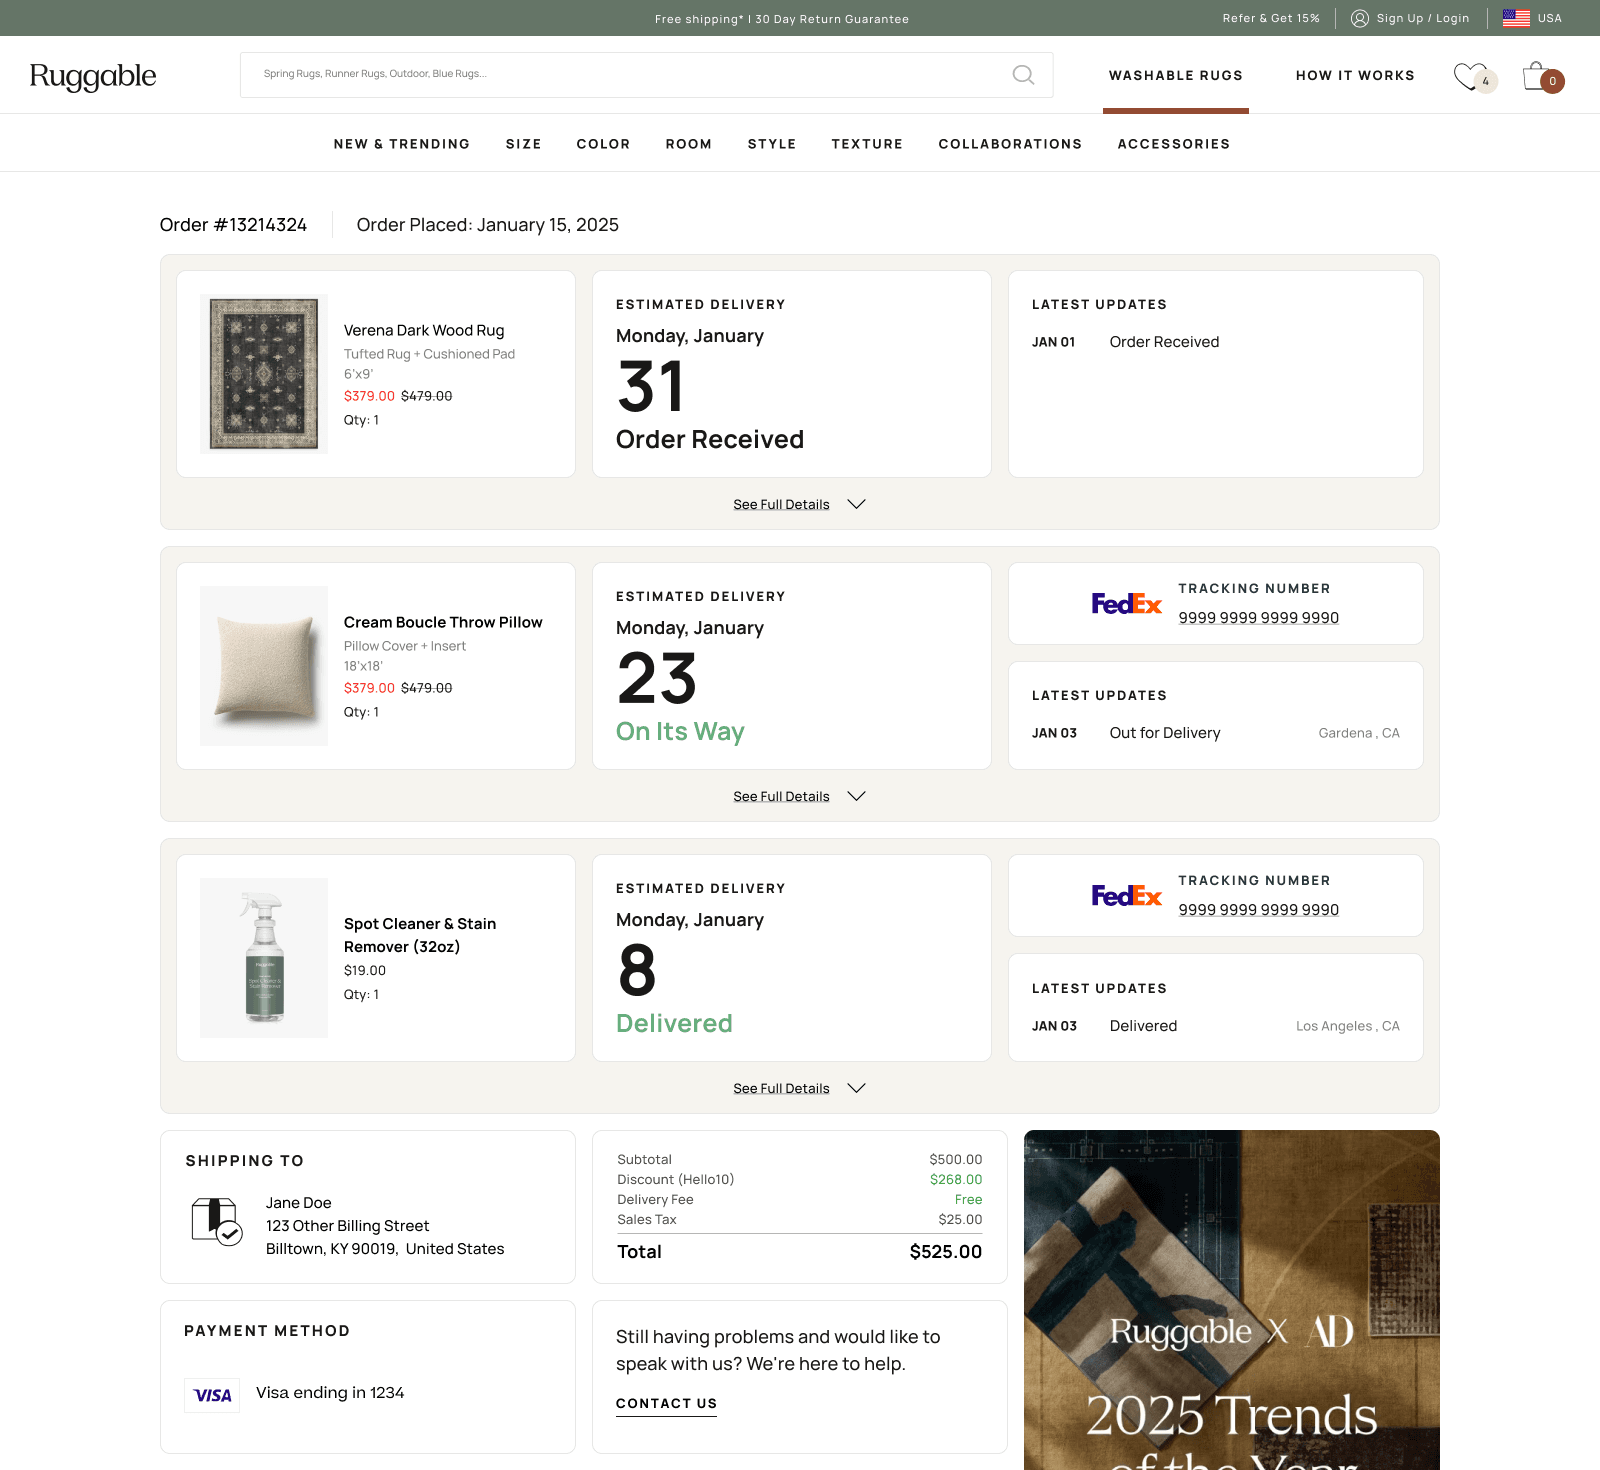
Task: Open Collaborations menu
Action: (1010, 144)
